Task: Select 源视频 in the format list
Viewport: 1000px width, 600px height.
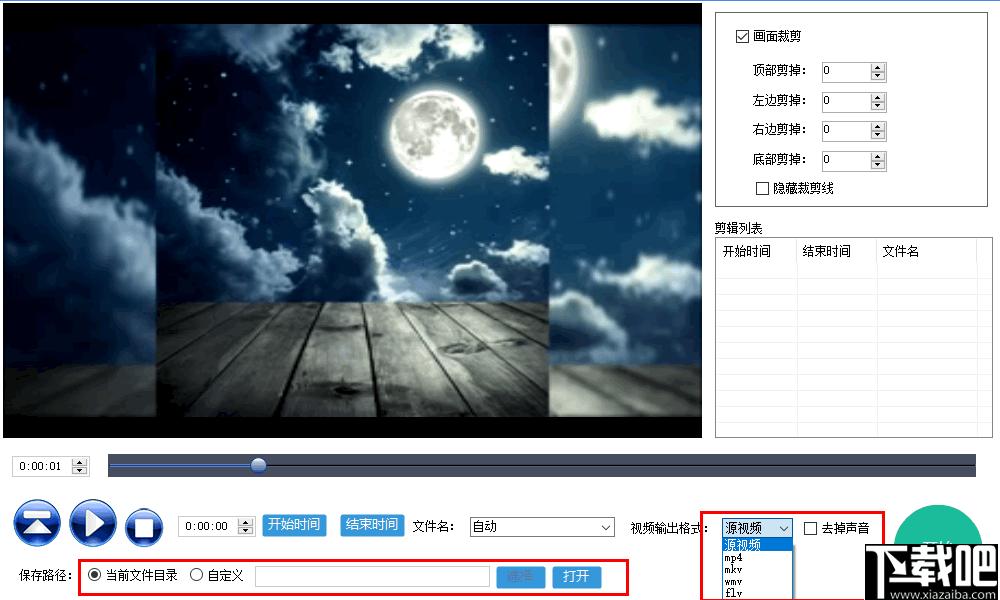Action: coord(758,545)
